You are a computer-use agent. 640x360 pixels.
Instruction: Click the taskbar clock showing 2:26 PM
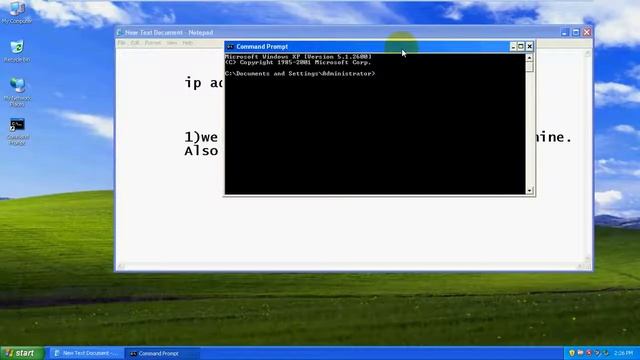click(623, 353)
